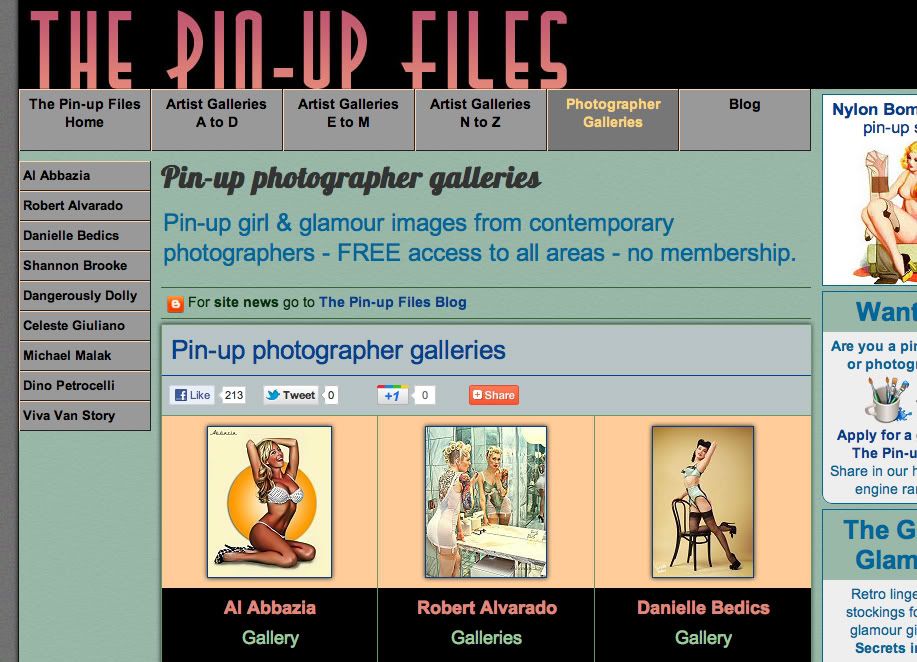Click the Blogger icon beside site news

coord(175,304)
